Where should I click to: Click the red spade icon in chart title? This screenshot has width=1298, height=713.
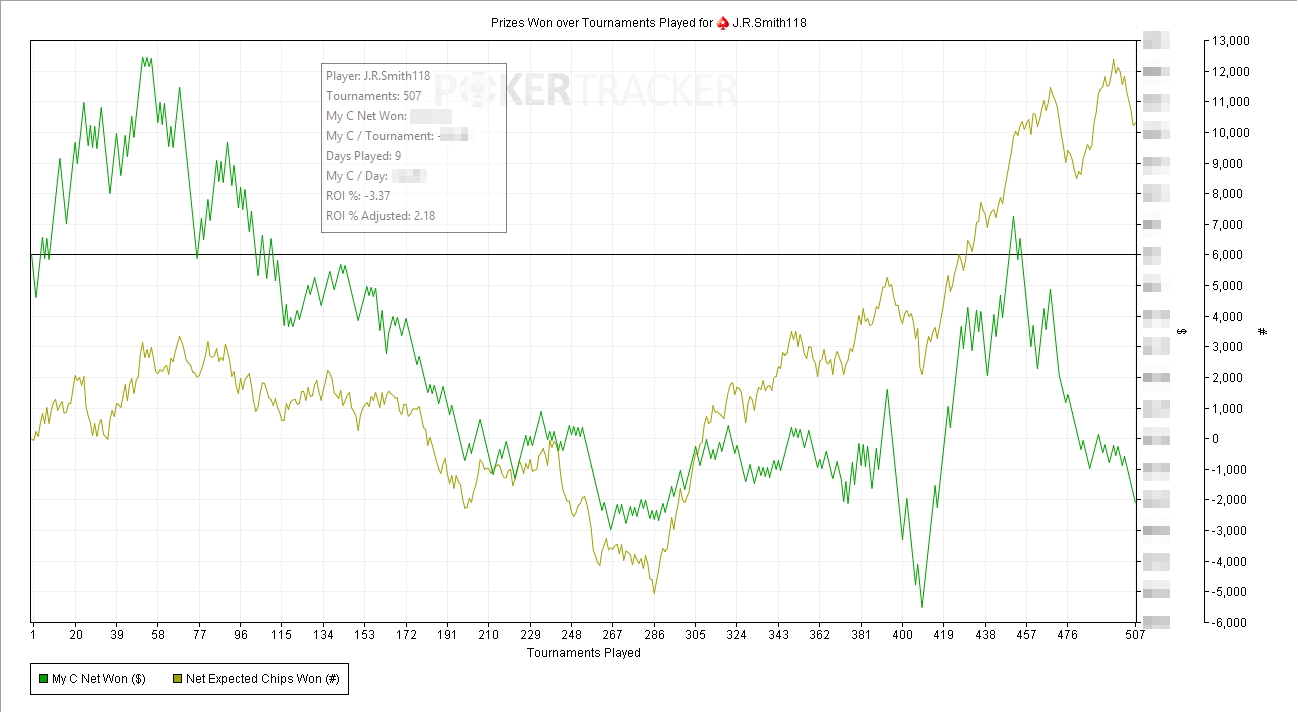pos(722,22)
